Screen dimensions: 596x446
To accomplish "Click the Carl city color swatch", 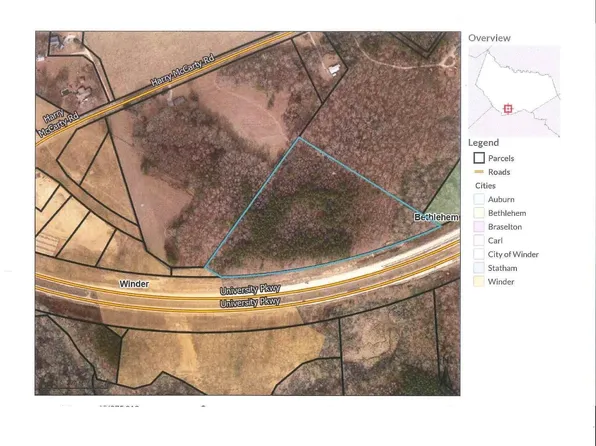I will [x=479, y=240].
